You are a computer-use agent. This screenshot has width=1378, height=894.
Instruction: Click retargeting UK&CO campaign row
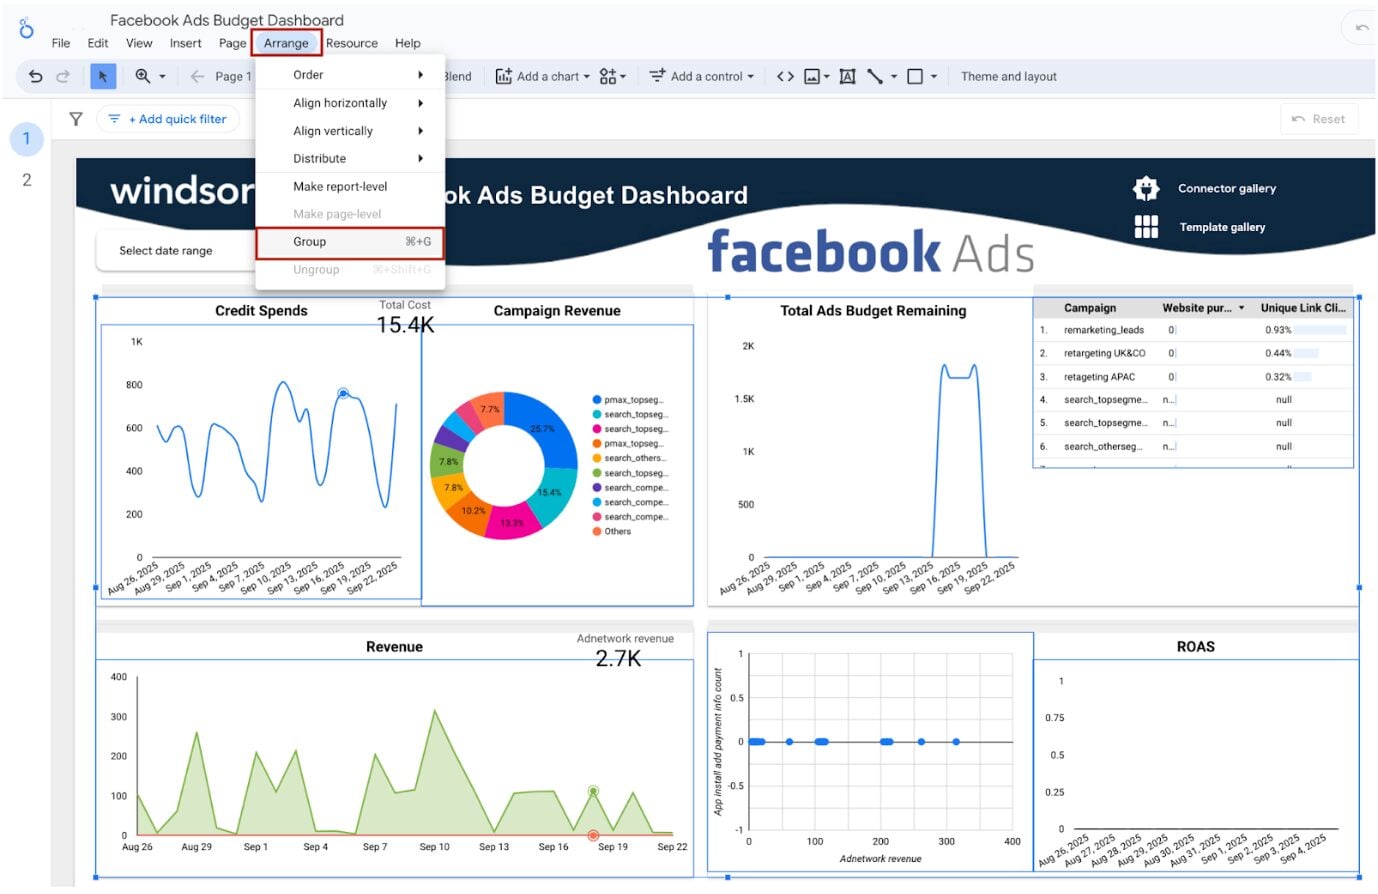(x=1192, y=353)
